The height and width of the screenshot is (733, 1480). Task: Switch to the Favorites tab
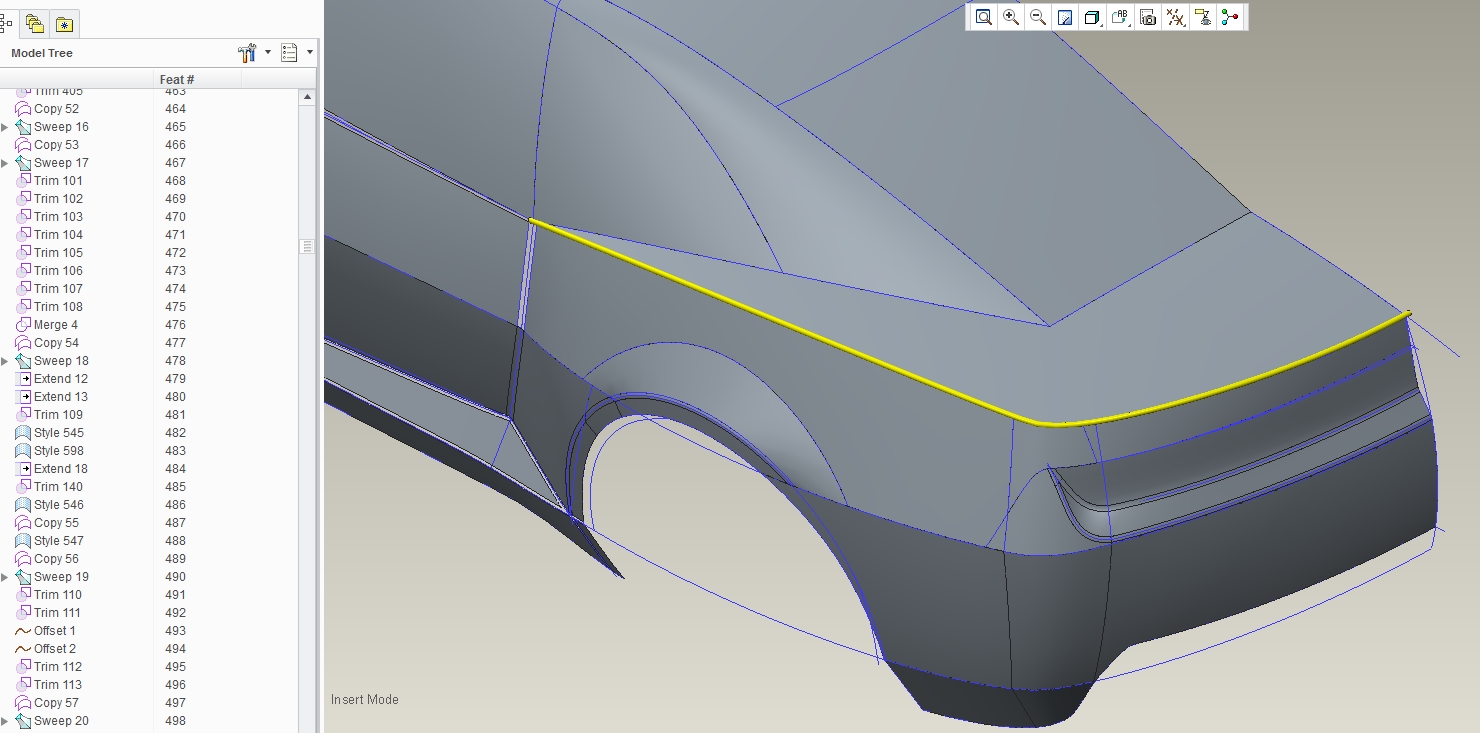pyautogui.click(x=64, y=24)
